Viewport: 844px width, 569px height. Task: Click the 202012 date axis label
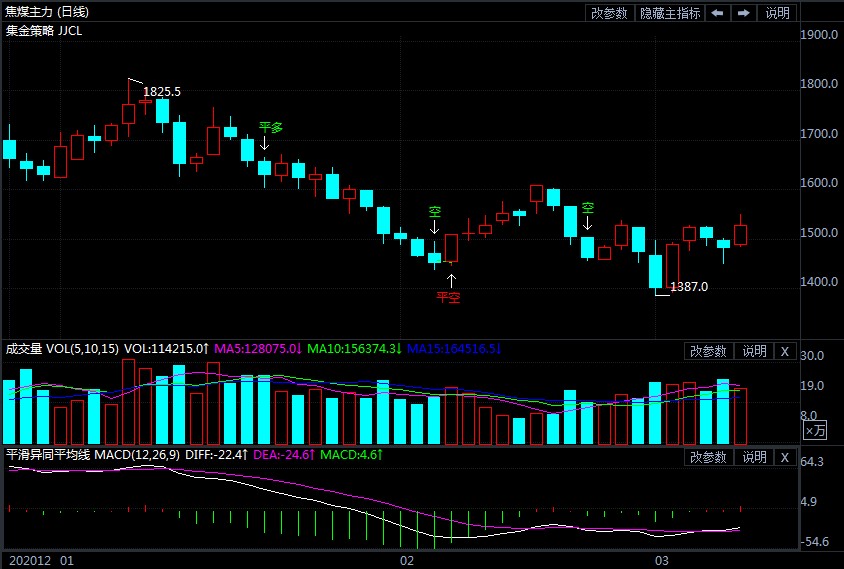tap(30, 560)
